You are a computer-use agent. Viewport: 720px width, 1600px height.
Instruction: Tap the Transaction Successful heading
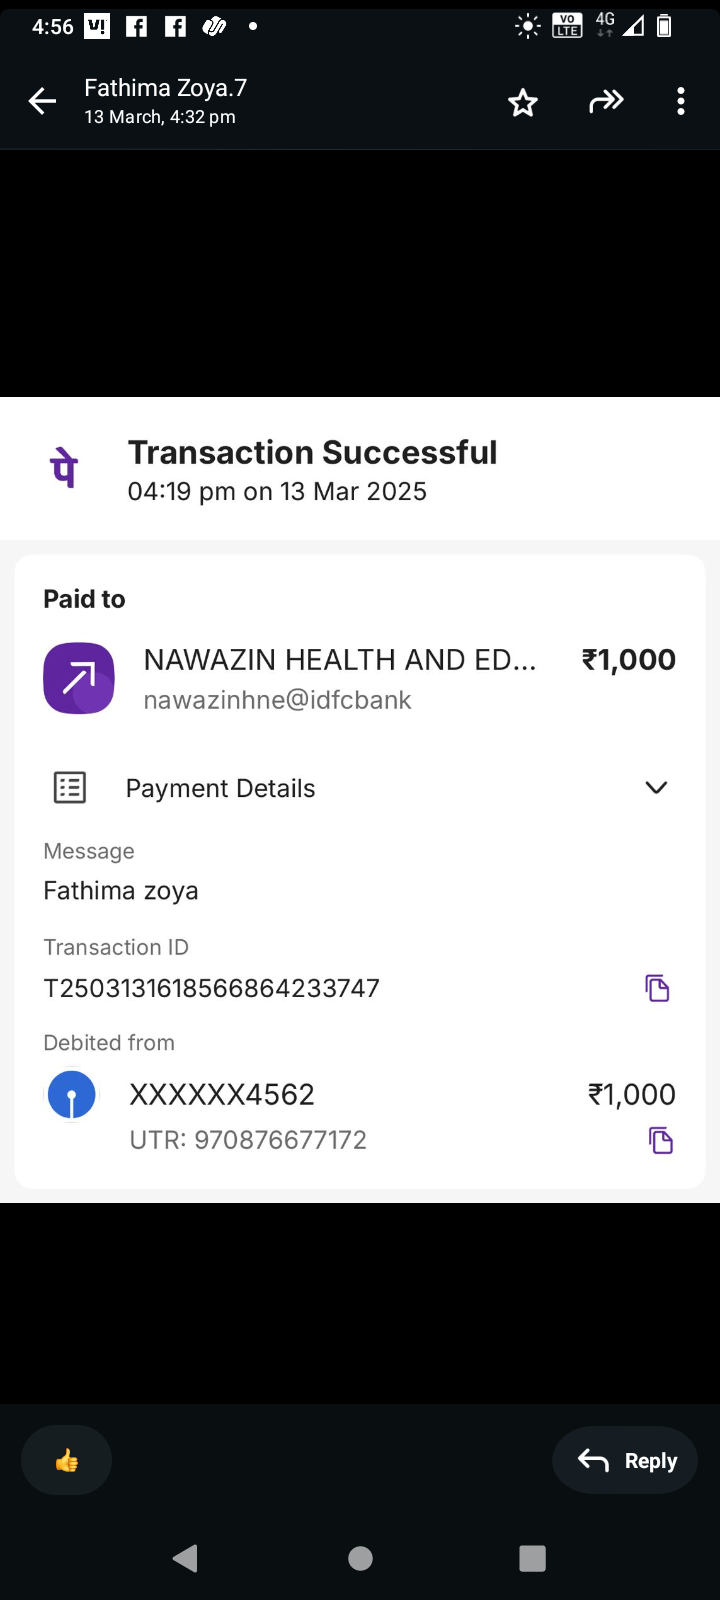pyautogui.click(x=312, y=453)
